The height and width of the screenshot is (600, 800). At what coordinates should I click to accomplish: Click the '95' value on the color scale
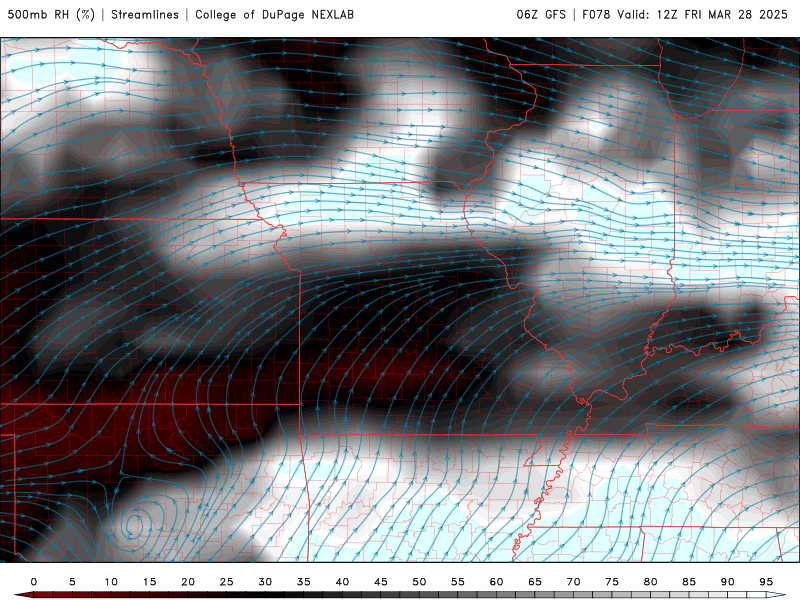[x=766, y=582]
